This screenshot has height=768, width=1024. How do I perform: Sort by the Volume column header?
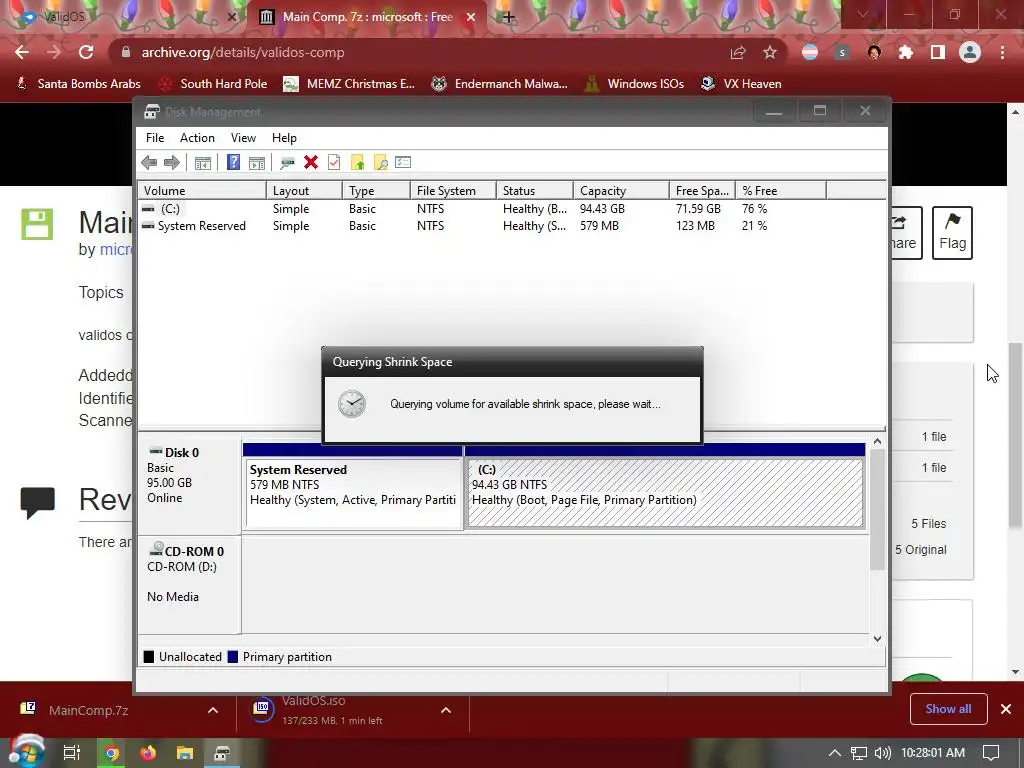pos(202,191)
